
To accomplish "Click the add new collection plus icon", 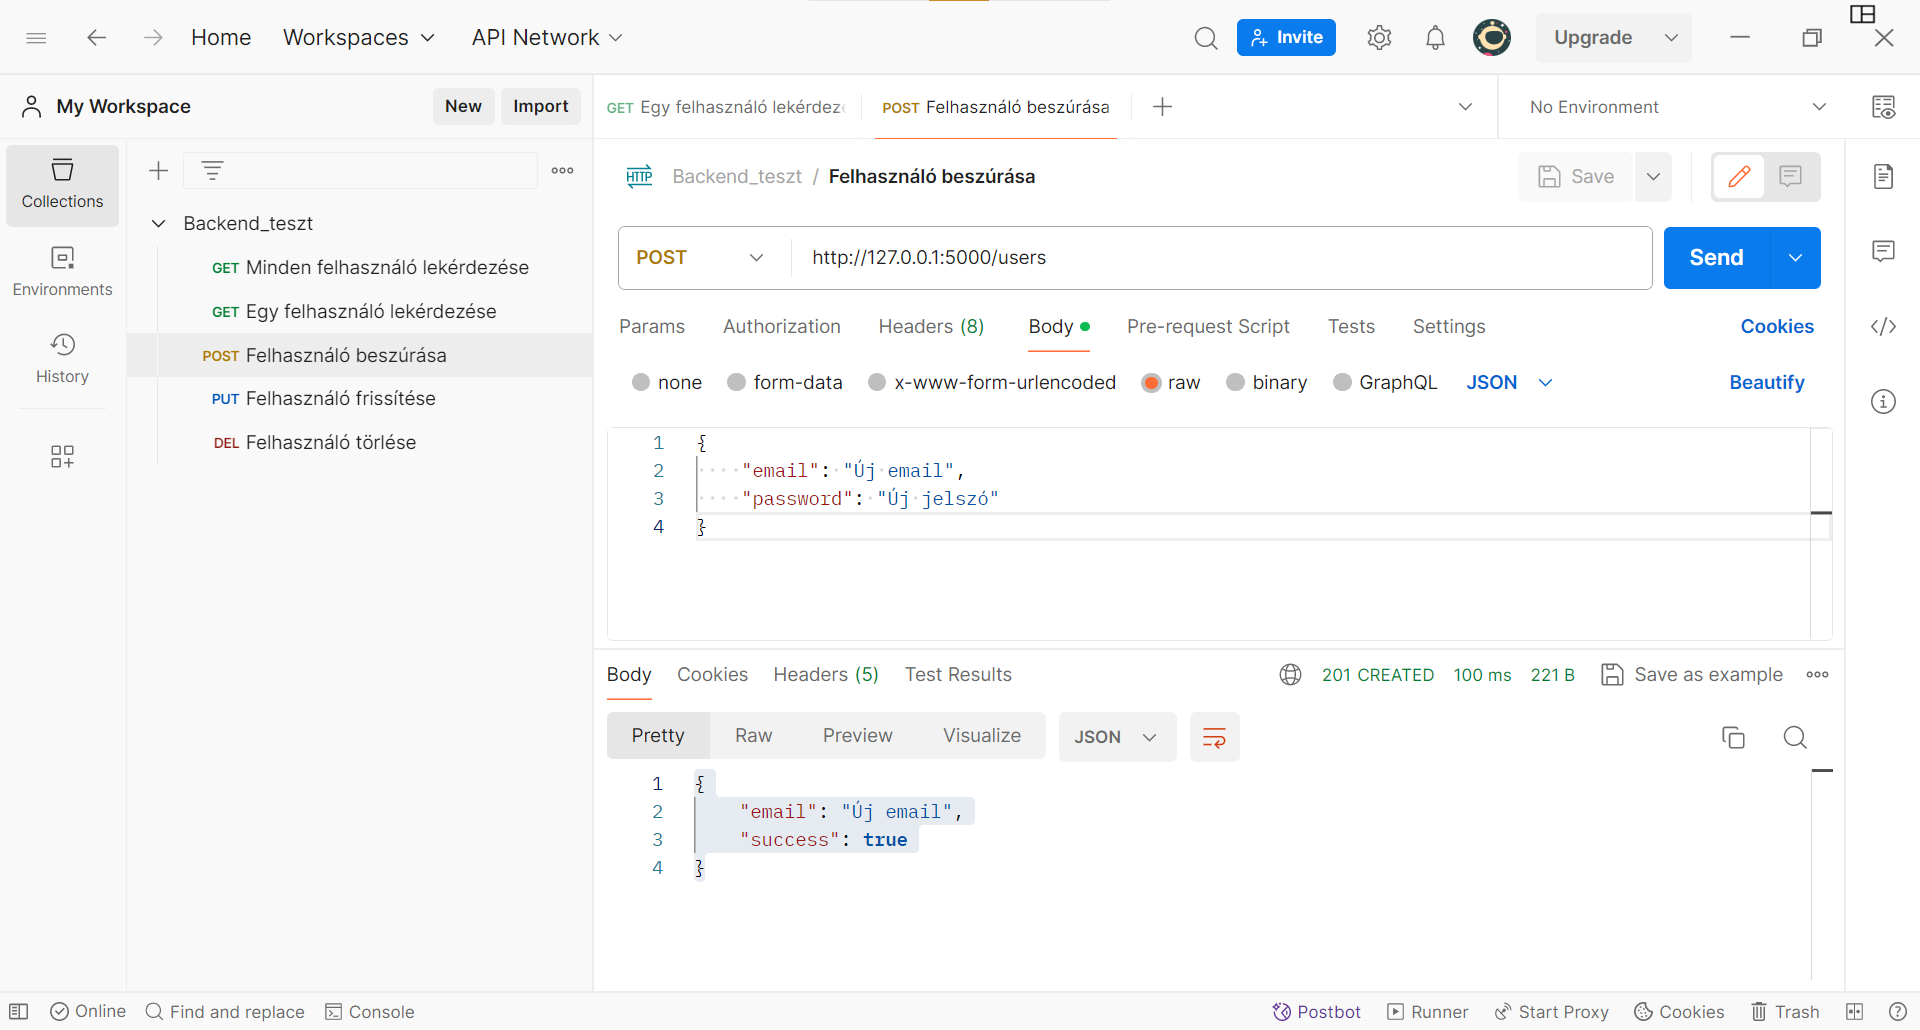I will click(x=158, y=171).
